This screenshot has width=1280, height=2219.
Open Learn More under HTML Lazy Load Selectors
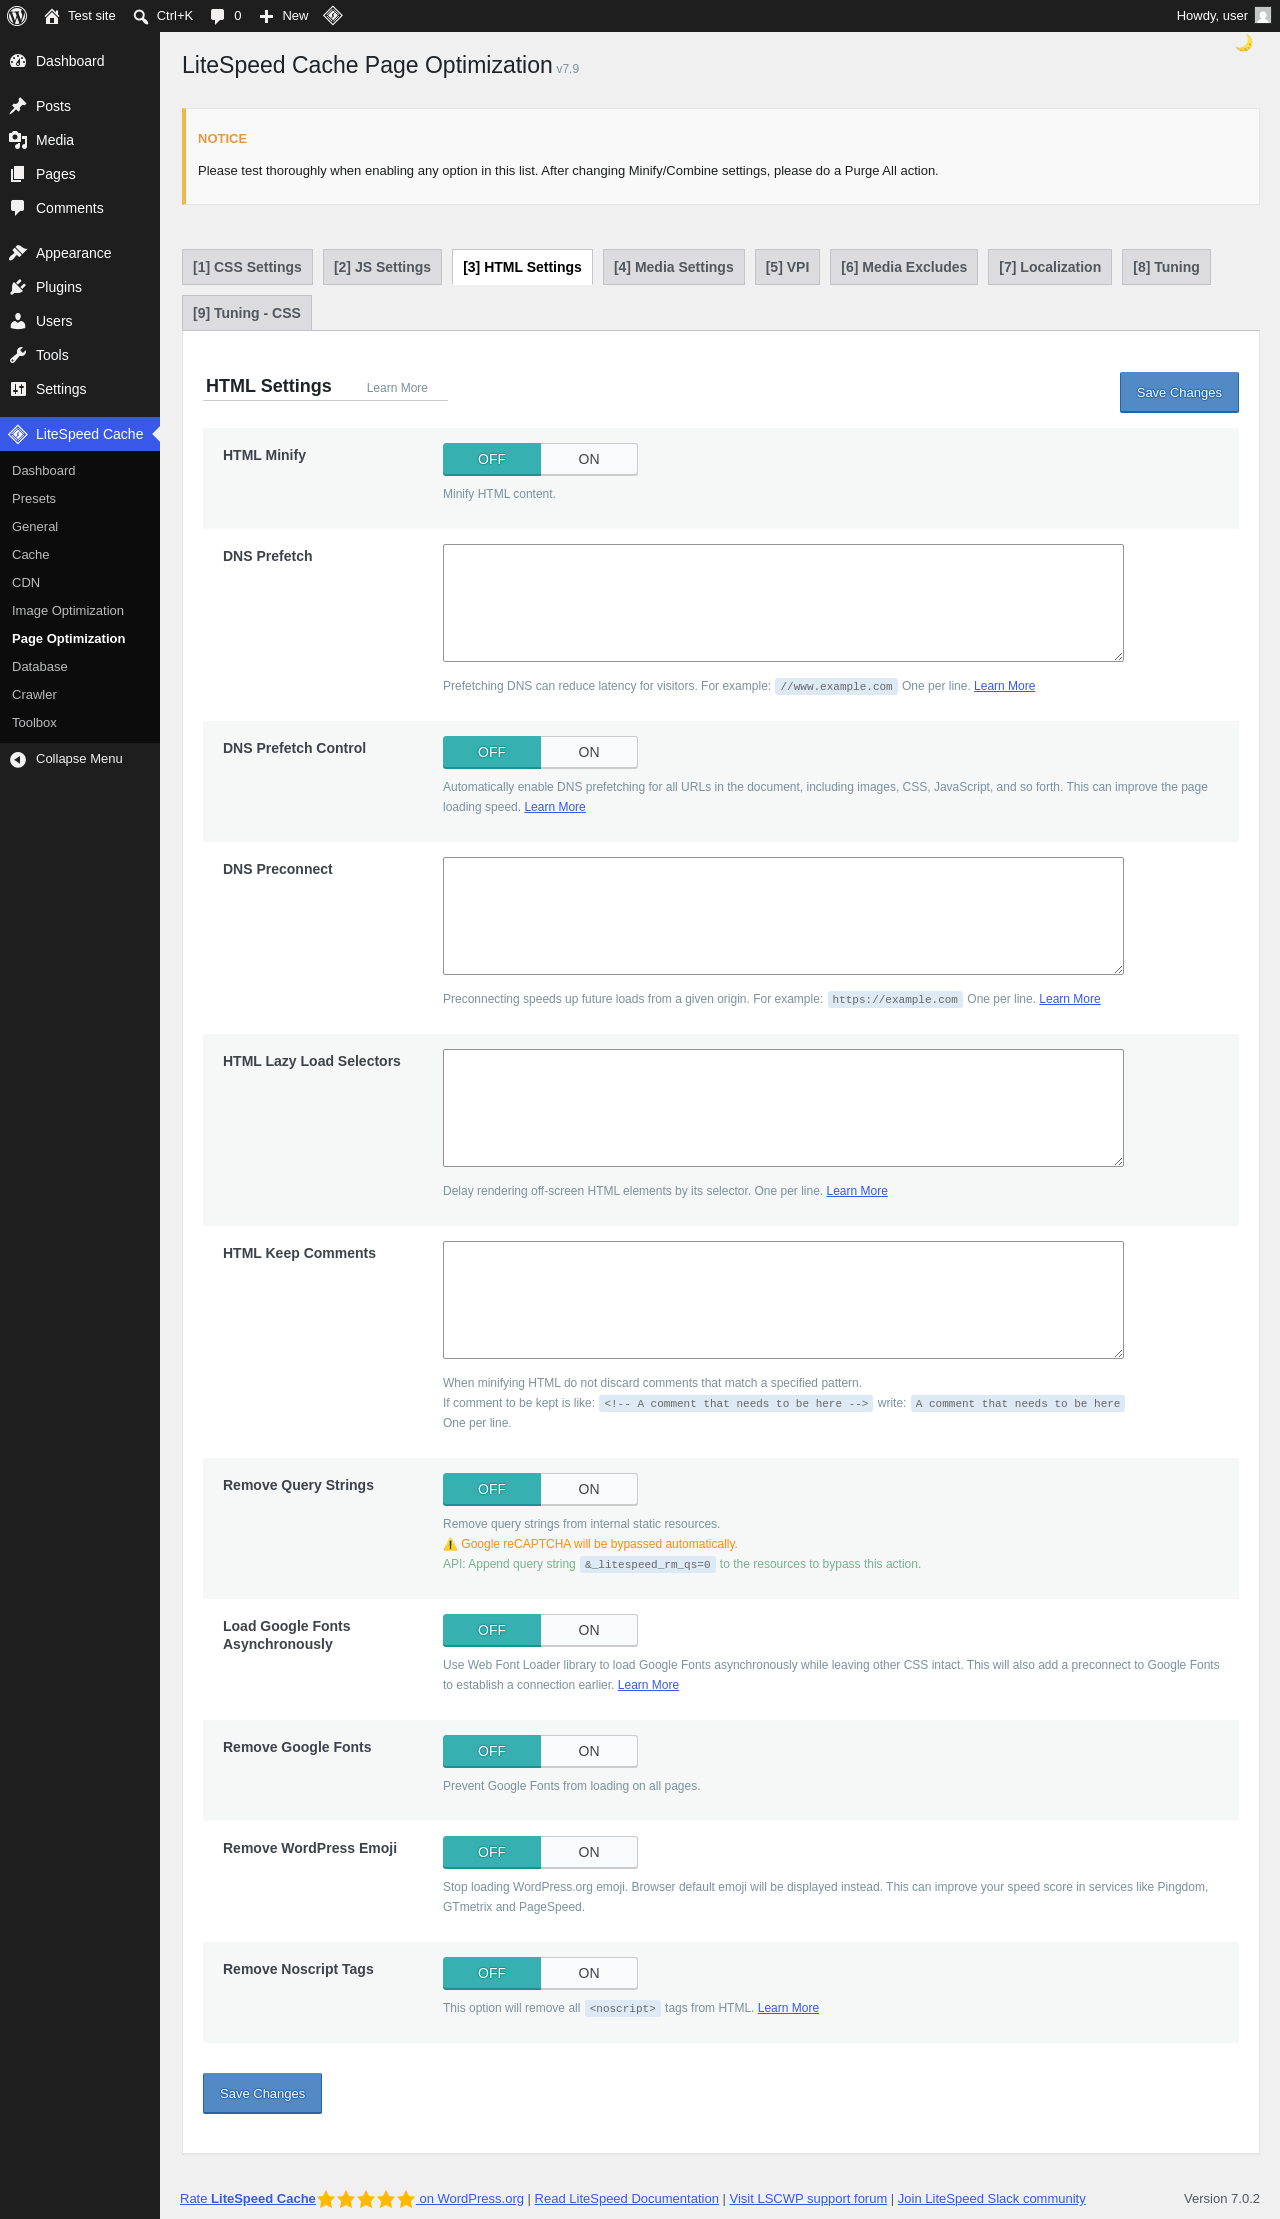(x=857, y=1191)
